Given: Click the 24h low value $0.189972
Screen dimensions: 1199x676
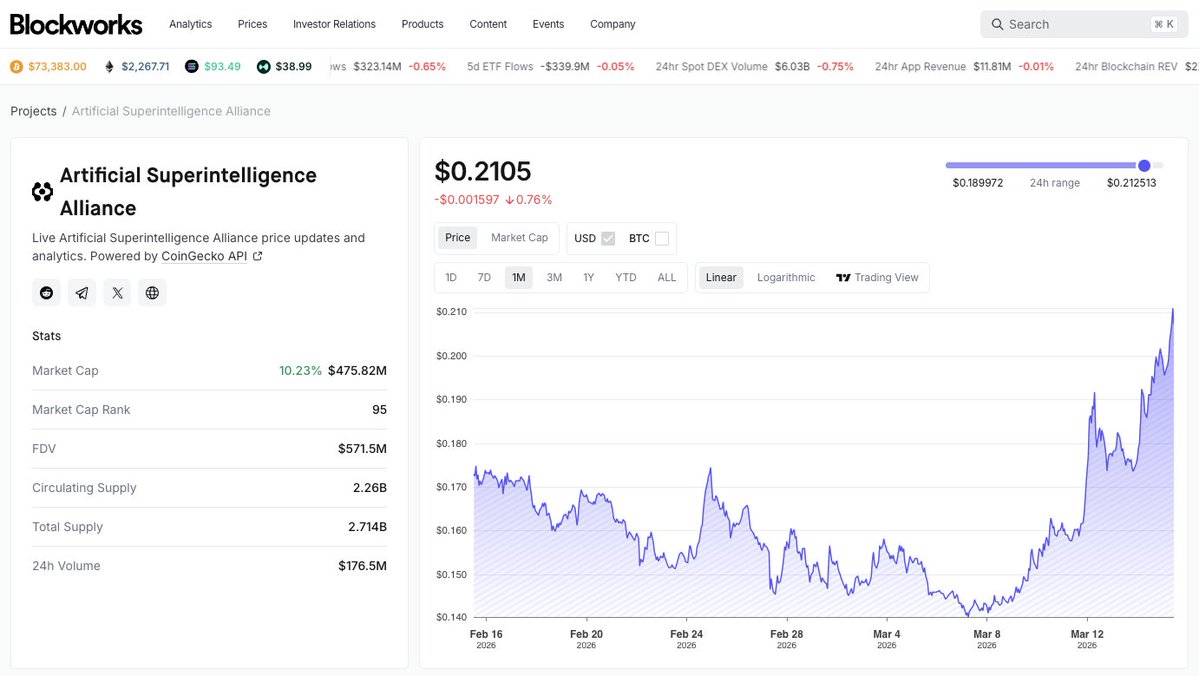Looking at the screenshot, I should pyautogui.click(x=978, y=183).
